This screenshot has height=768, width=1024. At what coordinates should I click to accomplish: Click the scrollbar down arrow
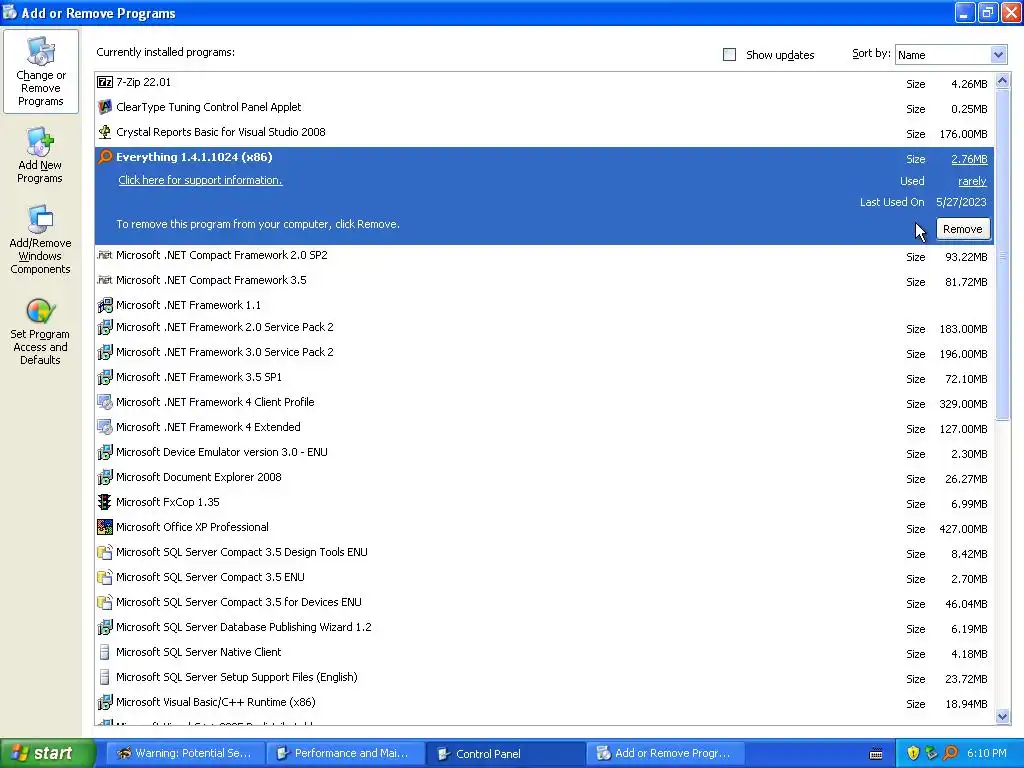(x=1002, y=716)
